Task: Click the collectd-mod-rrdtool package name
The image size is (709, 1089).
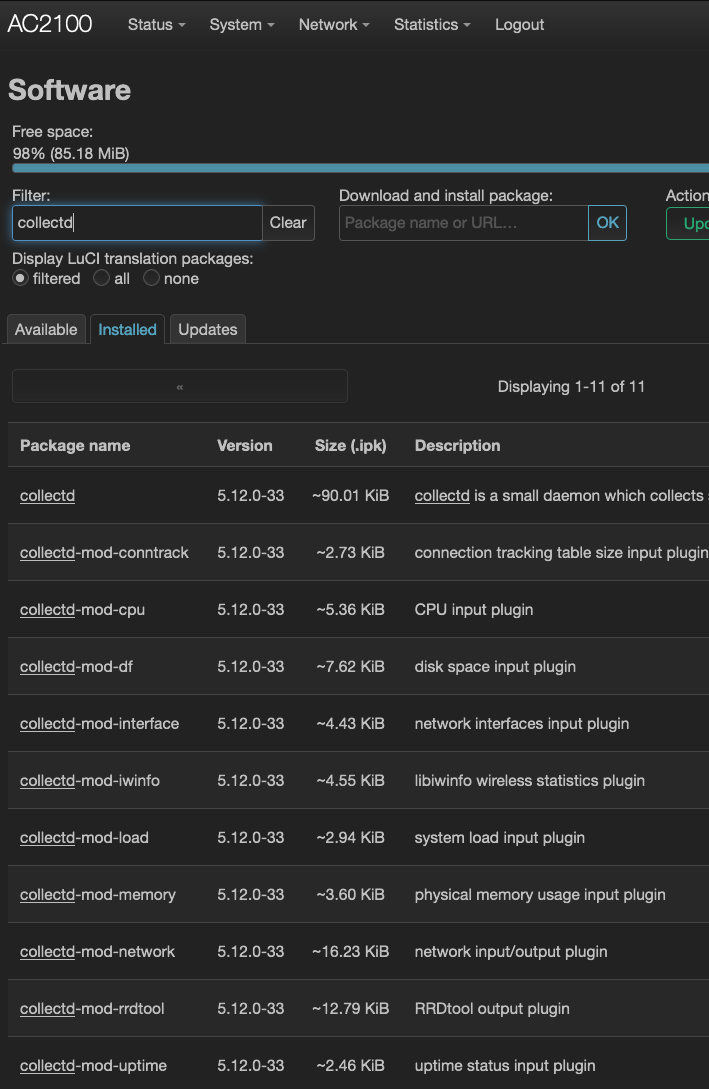Action: click(x=92, y=1008)
